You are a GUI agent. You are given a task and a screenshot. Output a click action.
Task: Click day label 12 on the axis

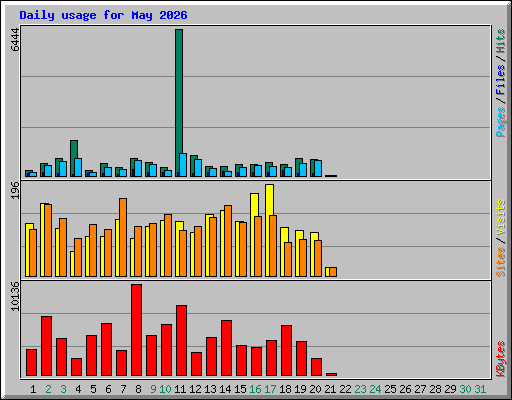pos(195,389)
